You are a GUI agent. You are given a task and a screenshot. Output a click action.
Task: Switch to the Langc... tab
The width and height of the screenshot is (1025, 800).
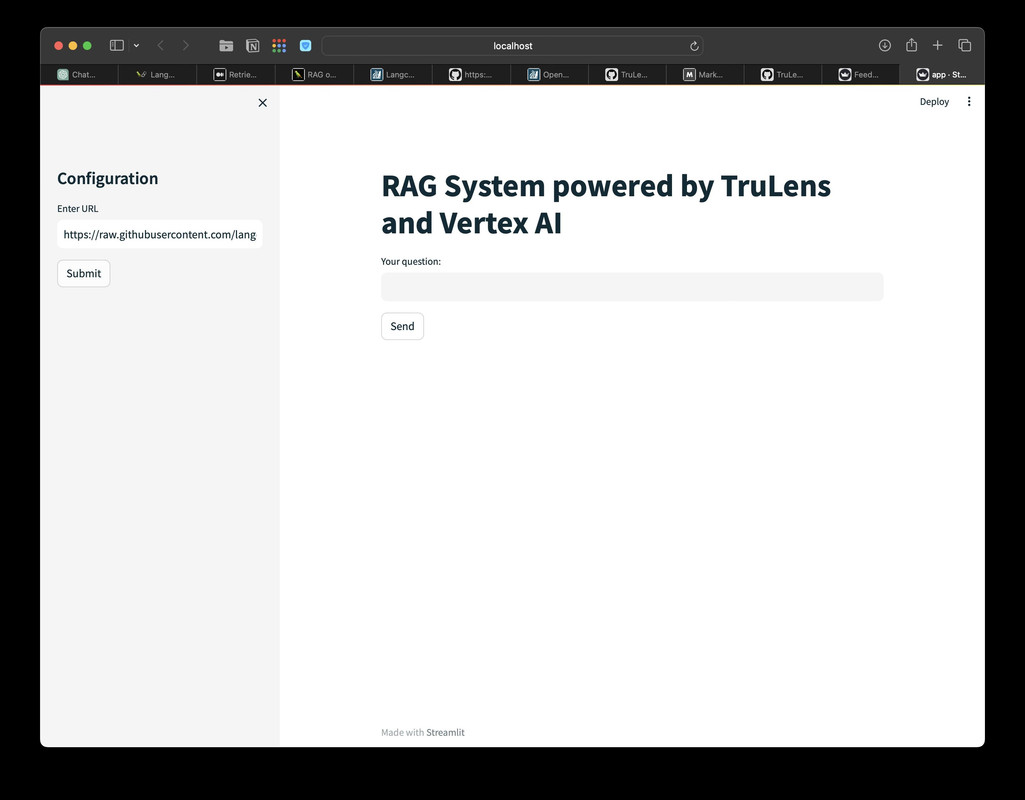click(393, 75)
